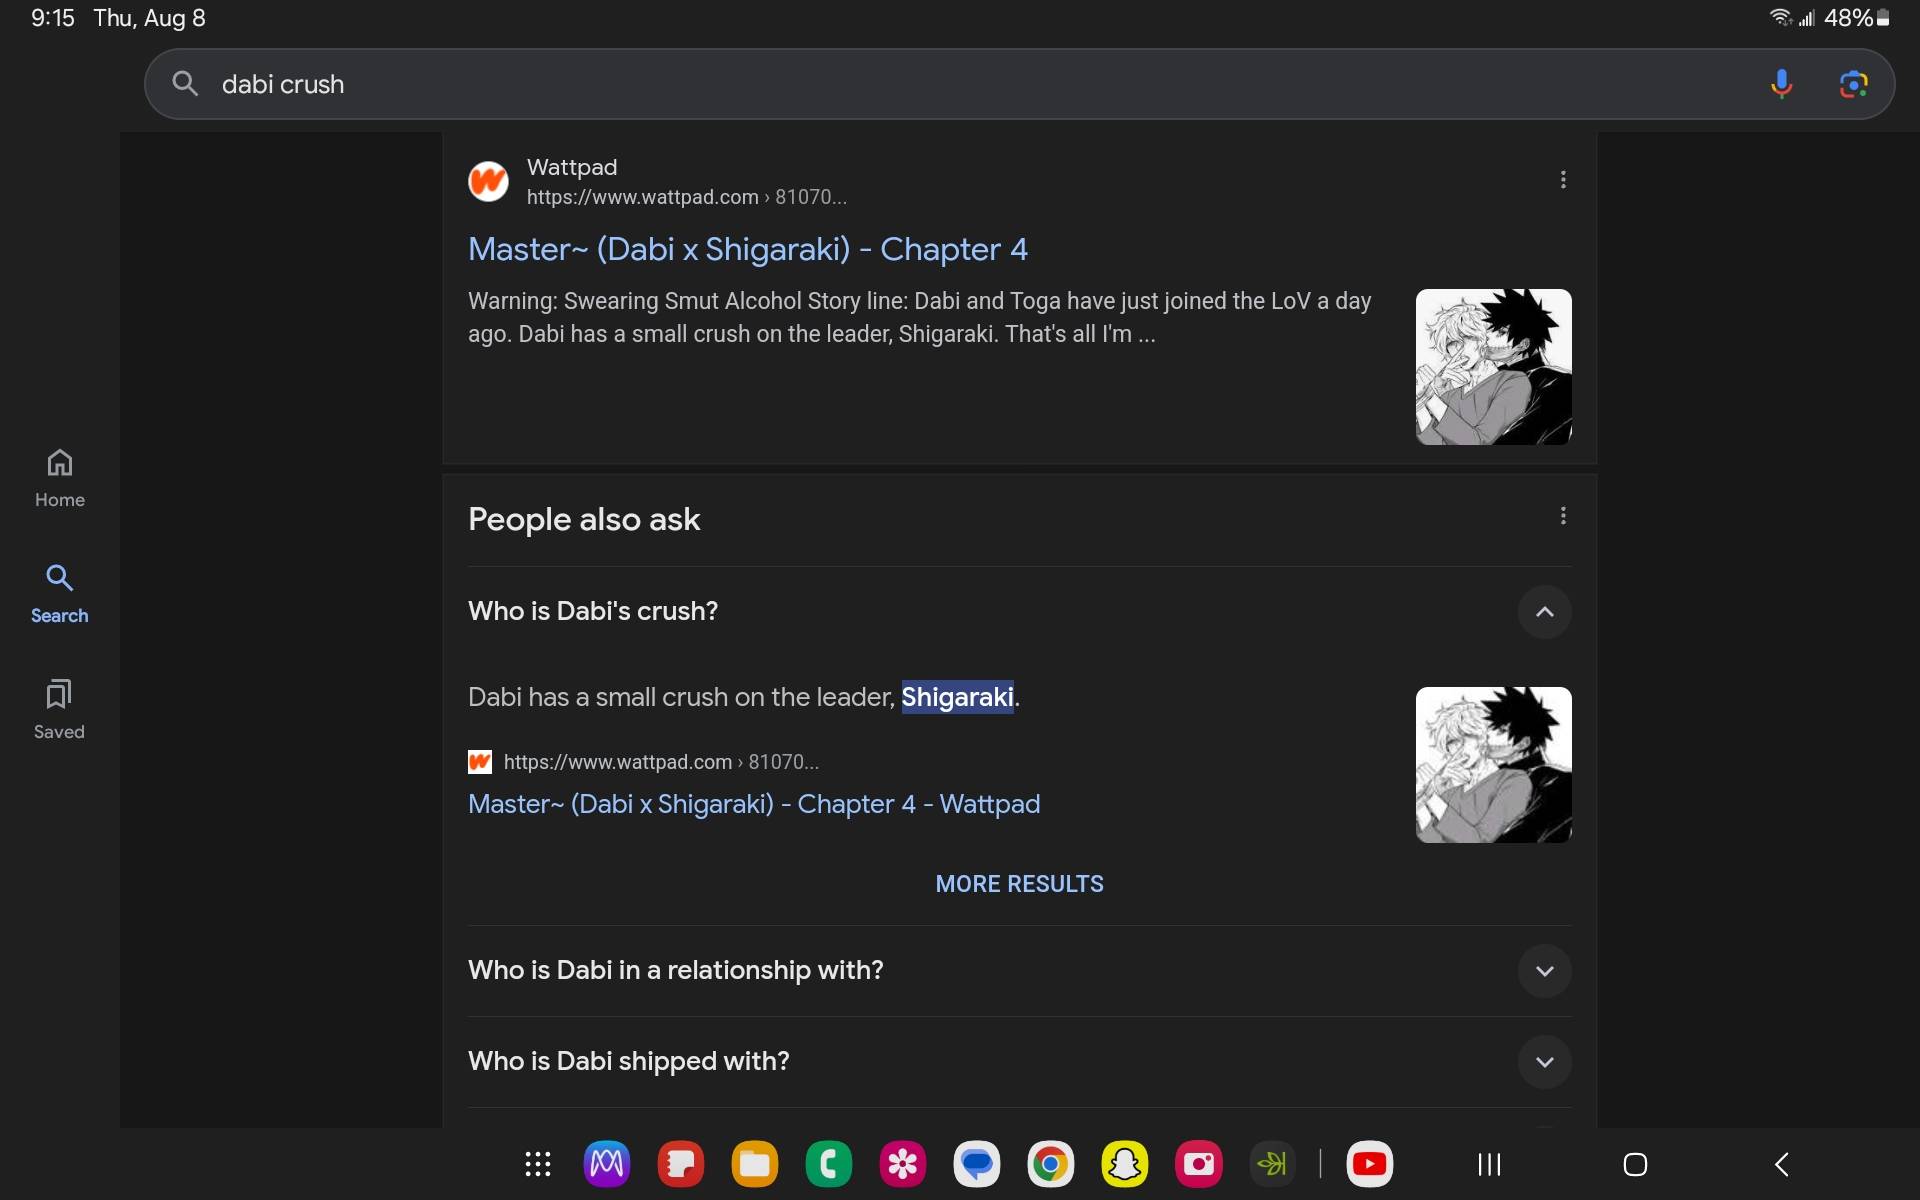This screenshot has width=1920, height=1200.
Task: Open the dark green arrow app icon
Action: pyautogui.click(x=1273, y=1164)
